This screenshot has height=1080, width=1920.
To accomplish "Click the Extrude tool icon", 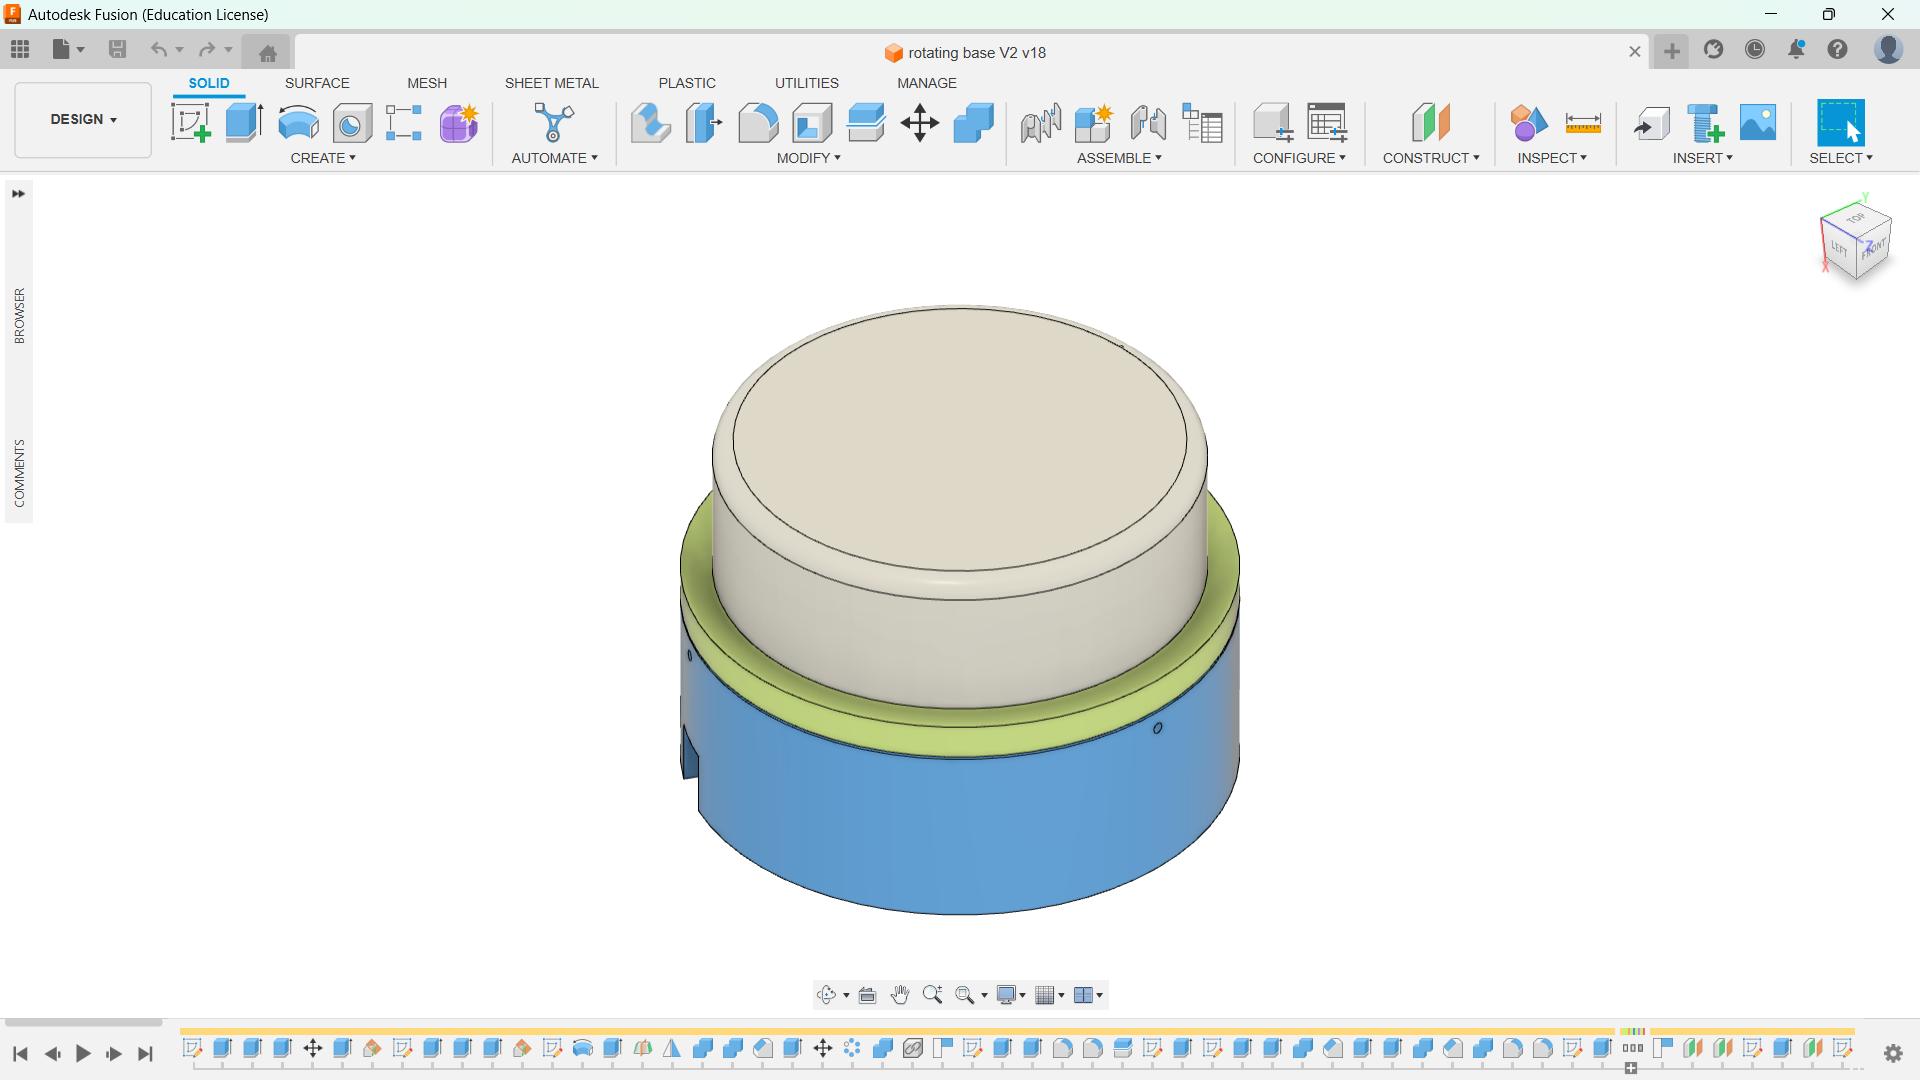I will (244, 123).
